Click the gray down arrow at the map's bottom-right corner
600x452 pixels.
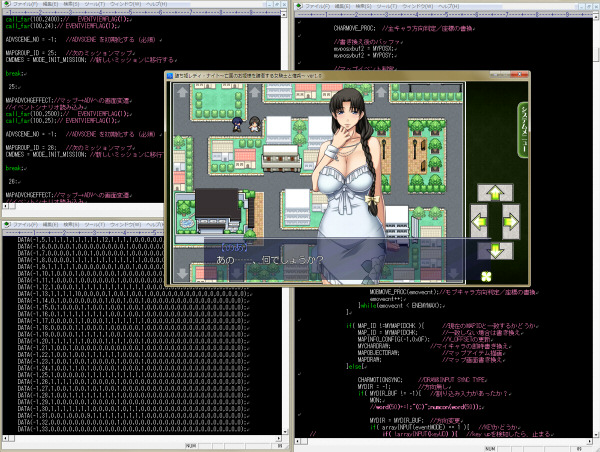click(453, 273)
